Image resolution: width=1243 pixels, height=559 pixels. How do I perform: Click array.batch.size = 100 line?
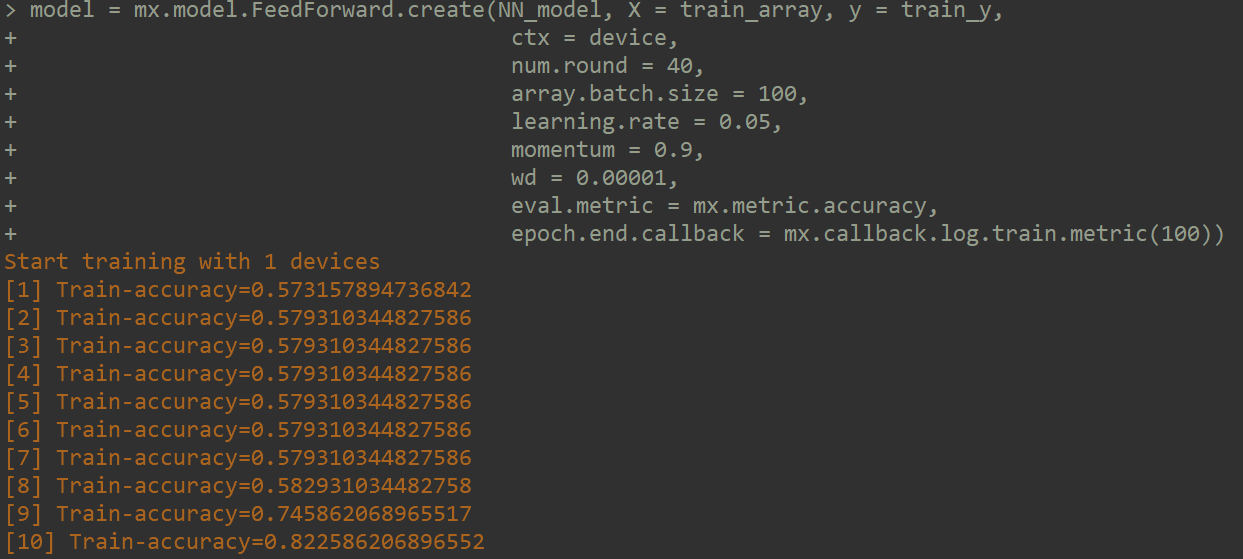click(x=659, y=94)
